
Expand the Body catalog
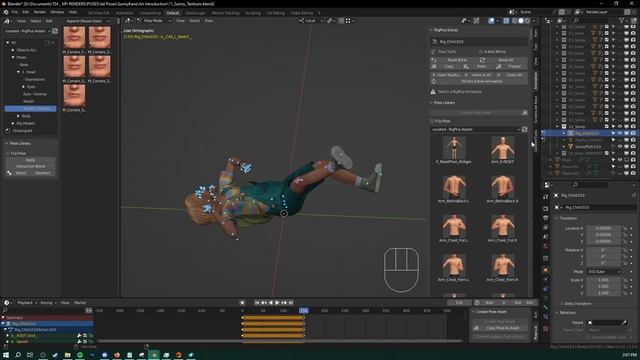click(x=18, y=116)
